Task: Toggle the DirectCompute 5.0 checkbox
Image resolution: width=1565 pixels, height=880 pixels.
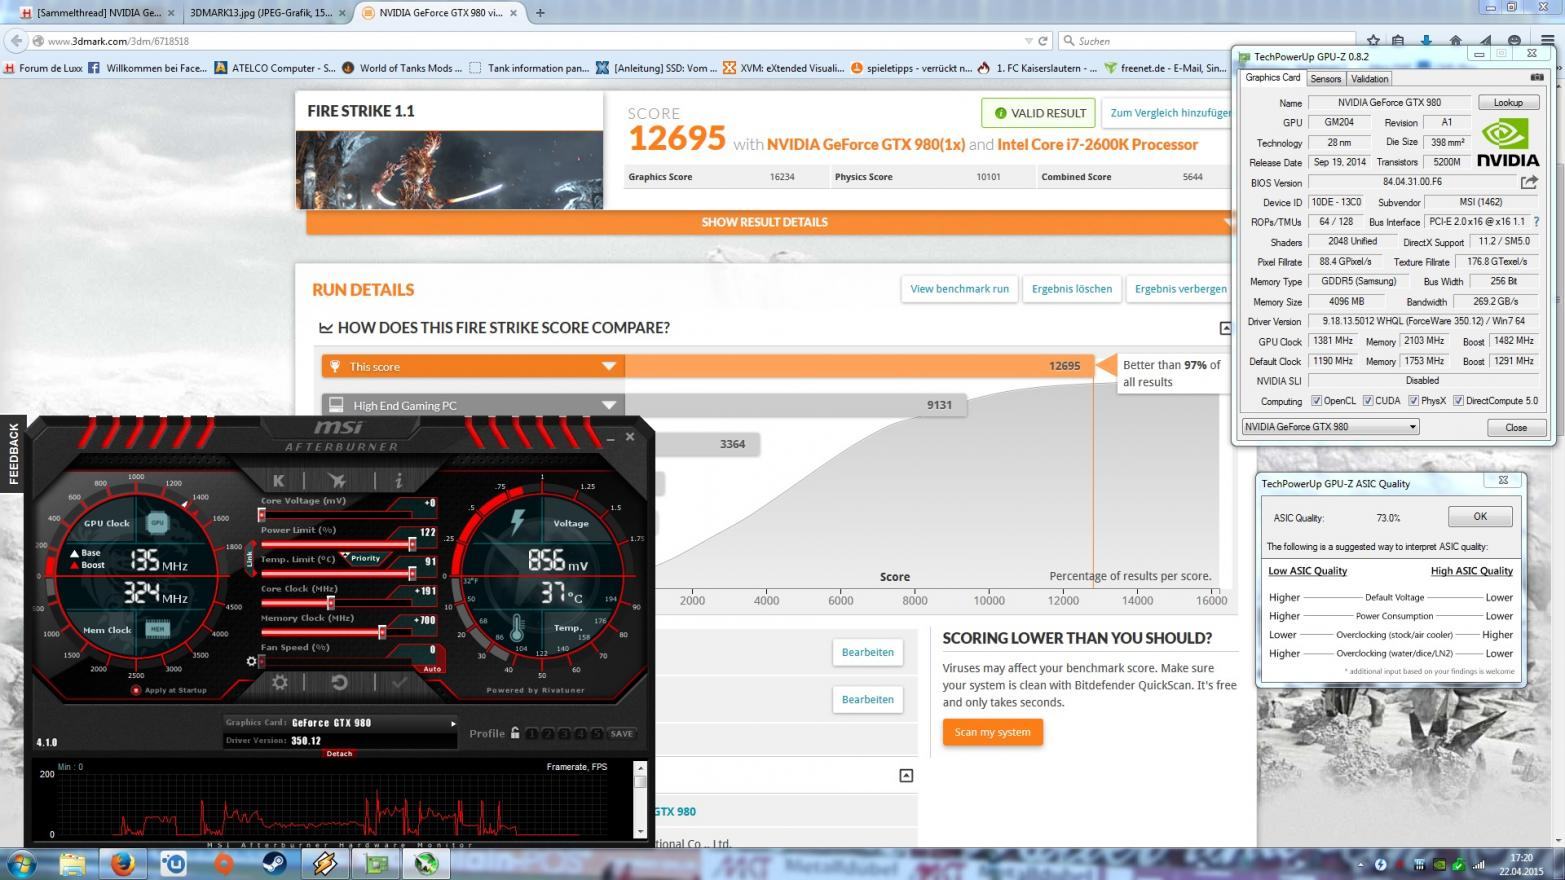Action: coord(1458,401)
